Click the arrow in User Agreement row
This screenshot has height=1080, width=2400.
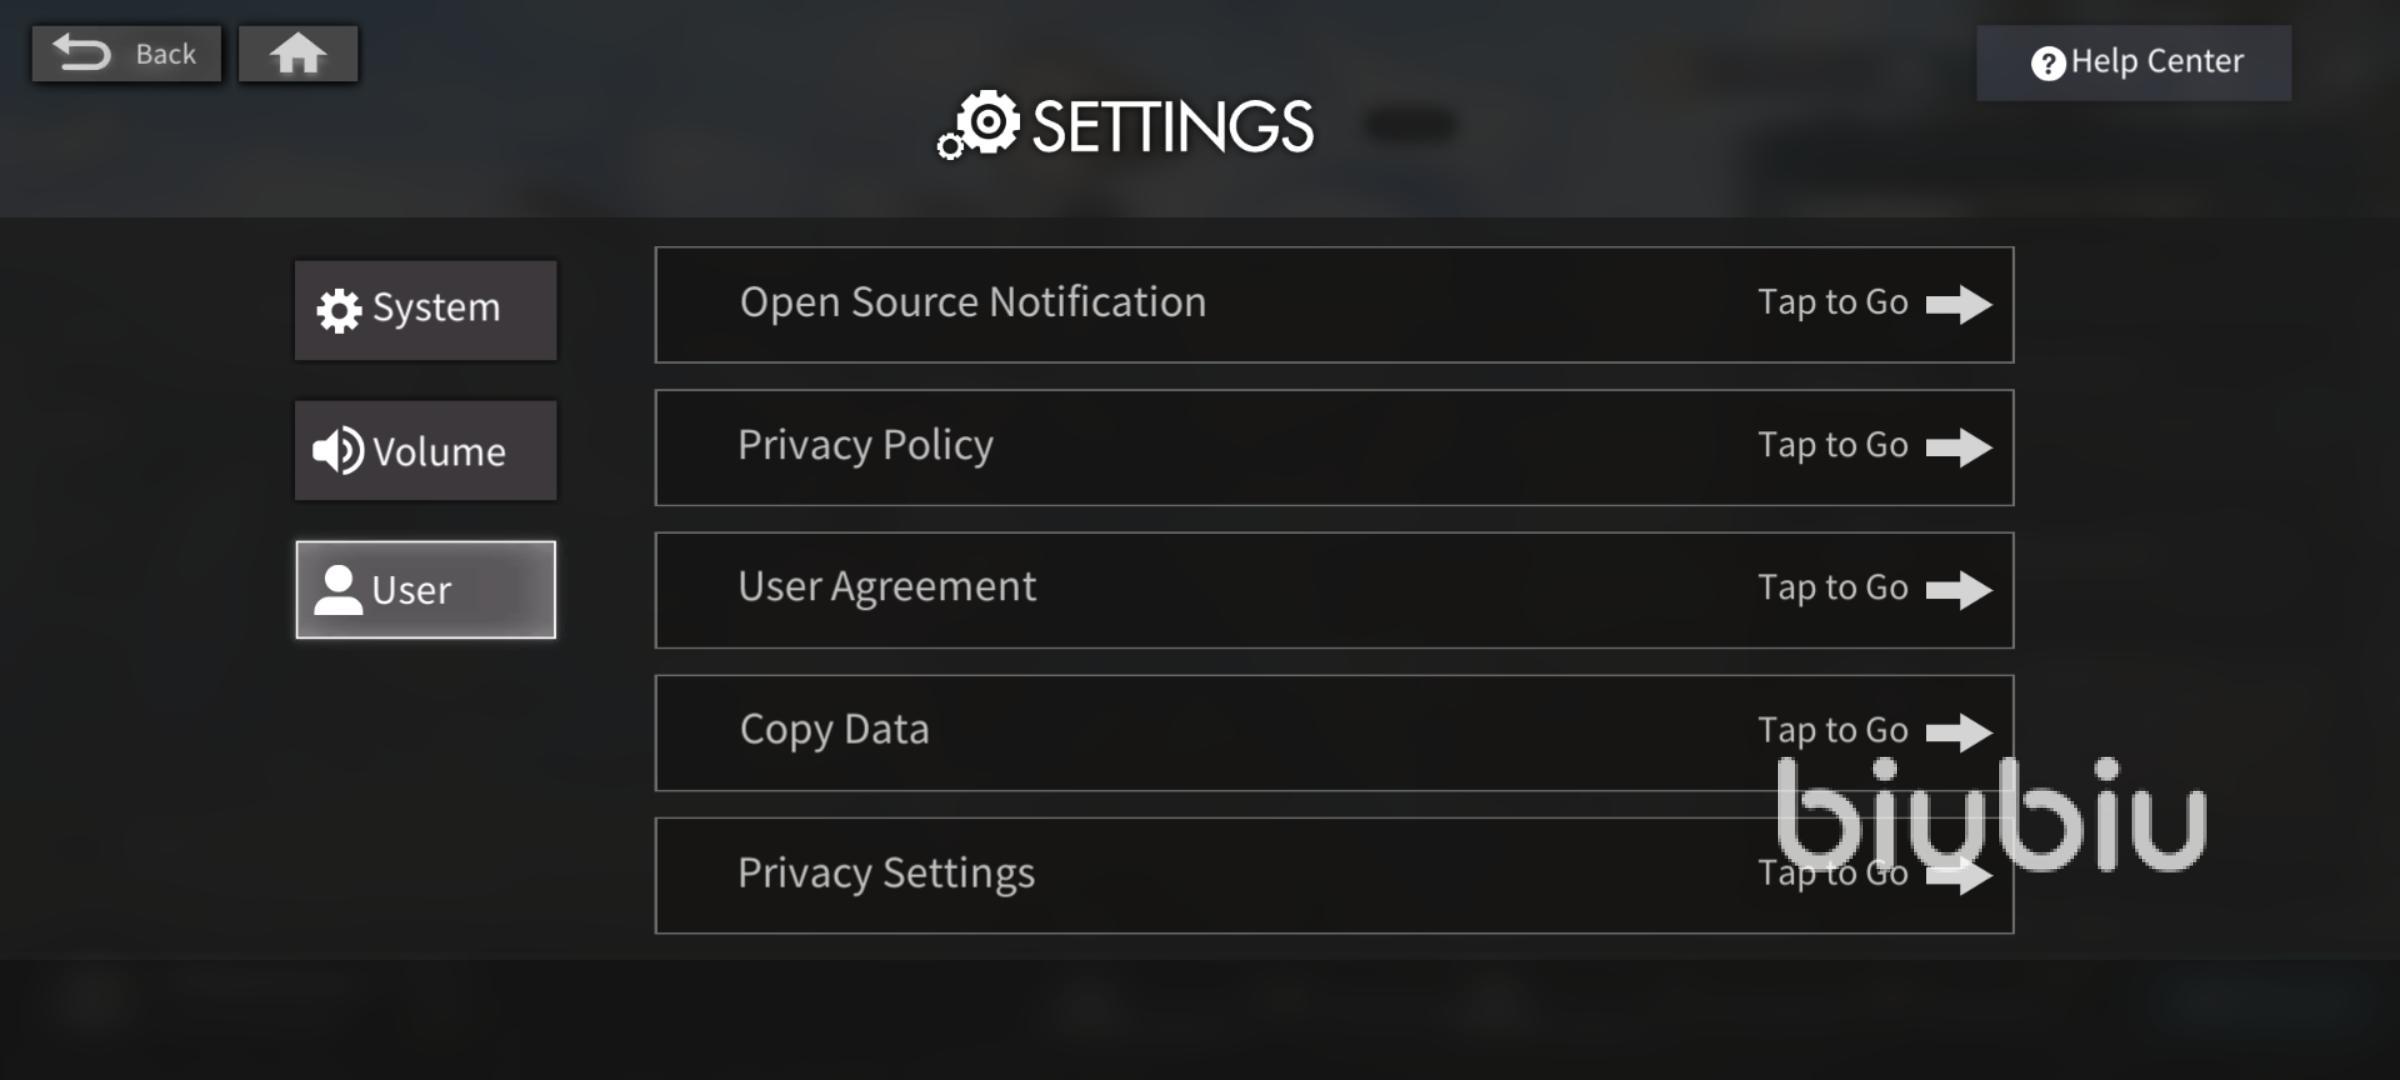(x=1959, y=590)
